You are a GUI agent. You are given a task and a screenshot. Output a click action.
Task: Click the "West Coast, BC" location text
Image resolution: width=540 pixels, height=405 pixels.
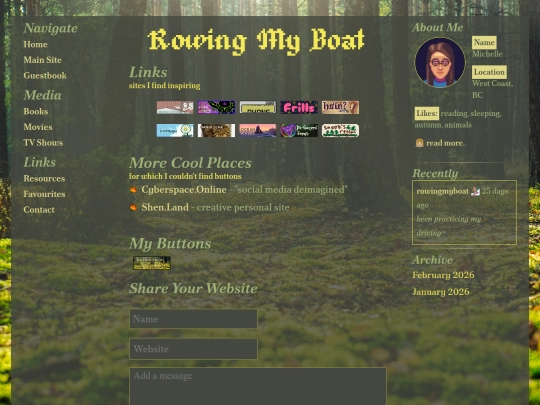click(492, 89)
